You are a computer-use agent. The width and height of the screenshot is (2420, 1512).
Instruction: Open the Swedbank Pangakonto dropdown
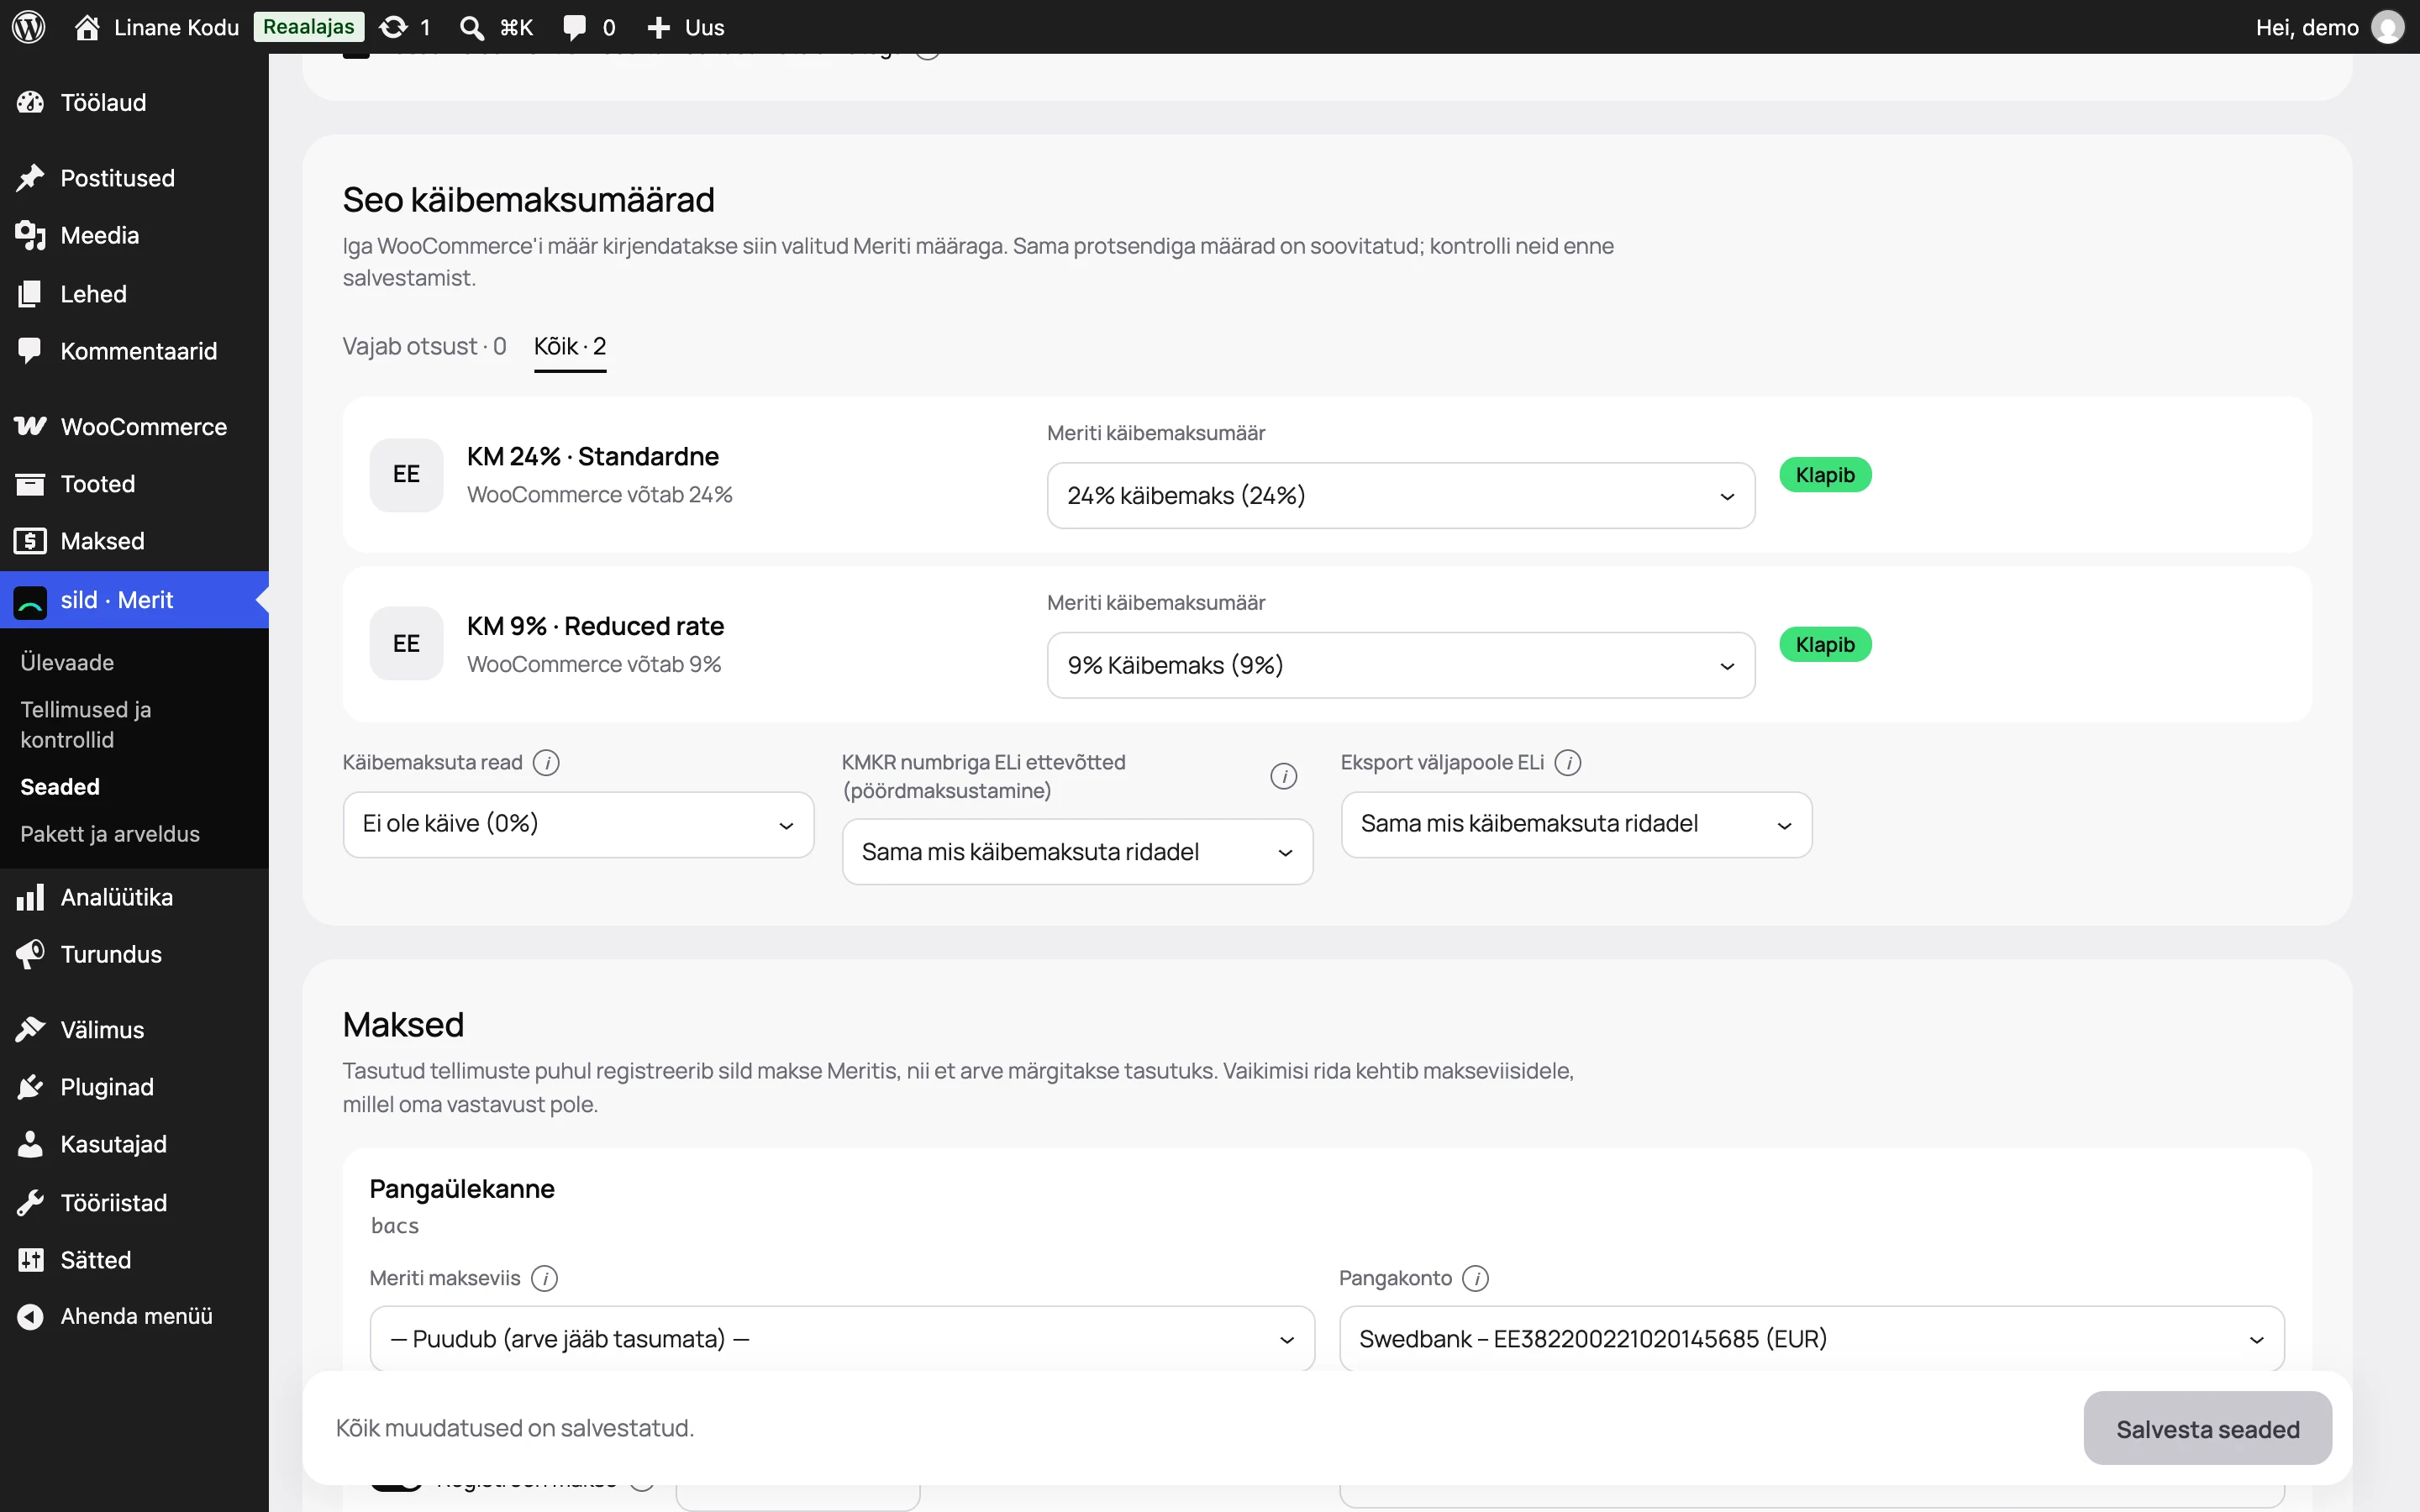[1812, 1339]
